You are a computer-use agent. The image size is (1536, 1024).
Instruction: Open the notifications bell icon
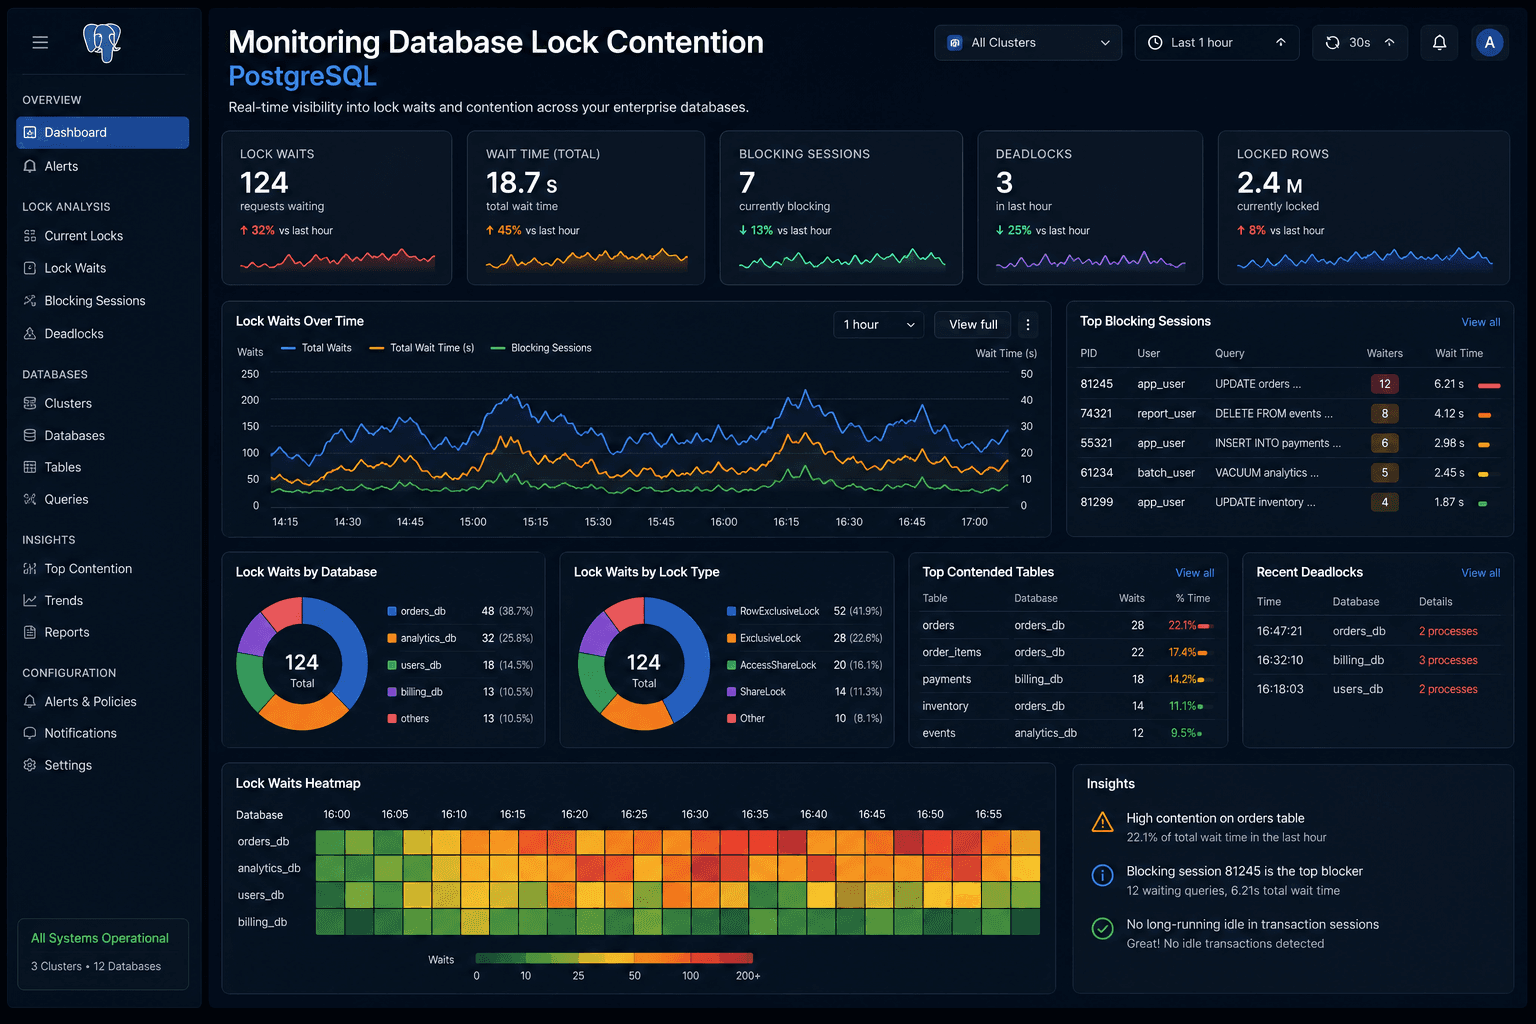tap(1439, 42)
